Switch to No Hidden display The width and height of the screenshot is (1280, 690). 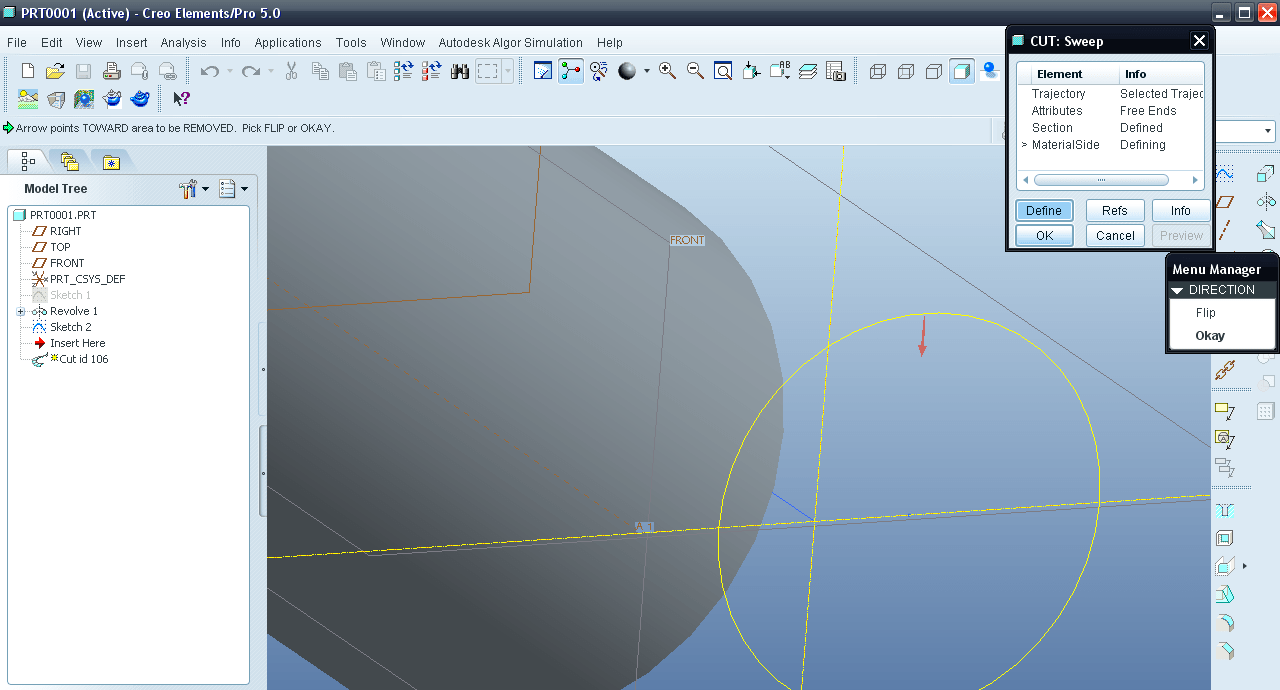tap(934, 71)
